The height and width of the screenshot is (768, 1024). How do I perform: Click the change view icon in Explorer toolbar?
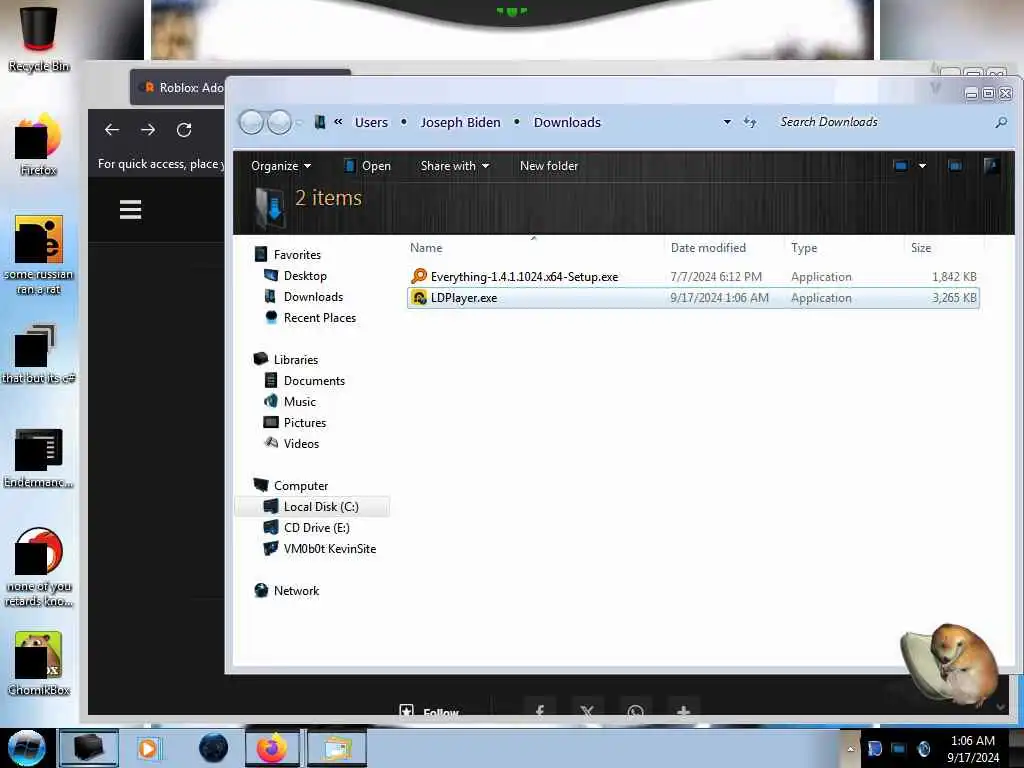click(901, 166)
